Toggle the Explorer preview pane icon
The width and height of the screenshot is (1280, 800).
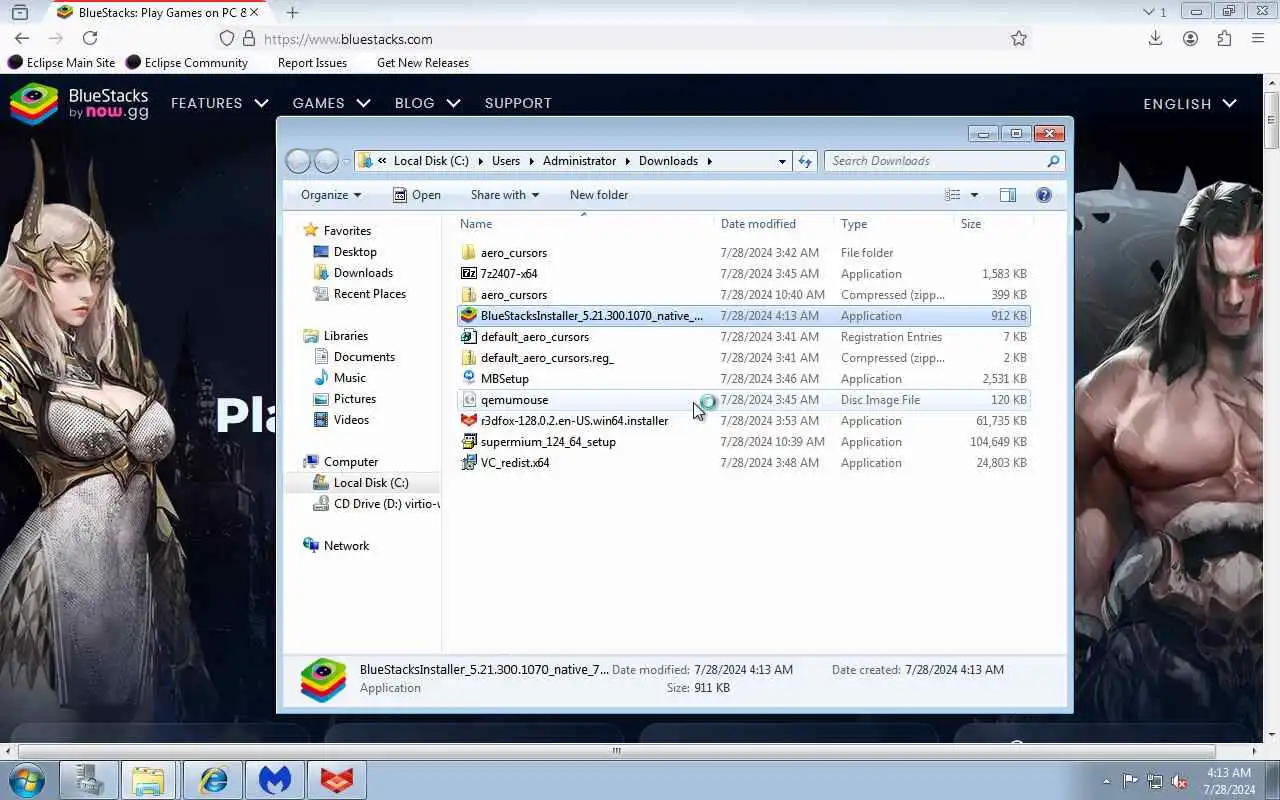(1008, 195)
